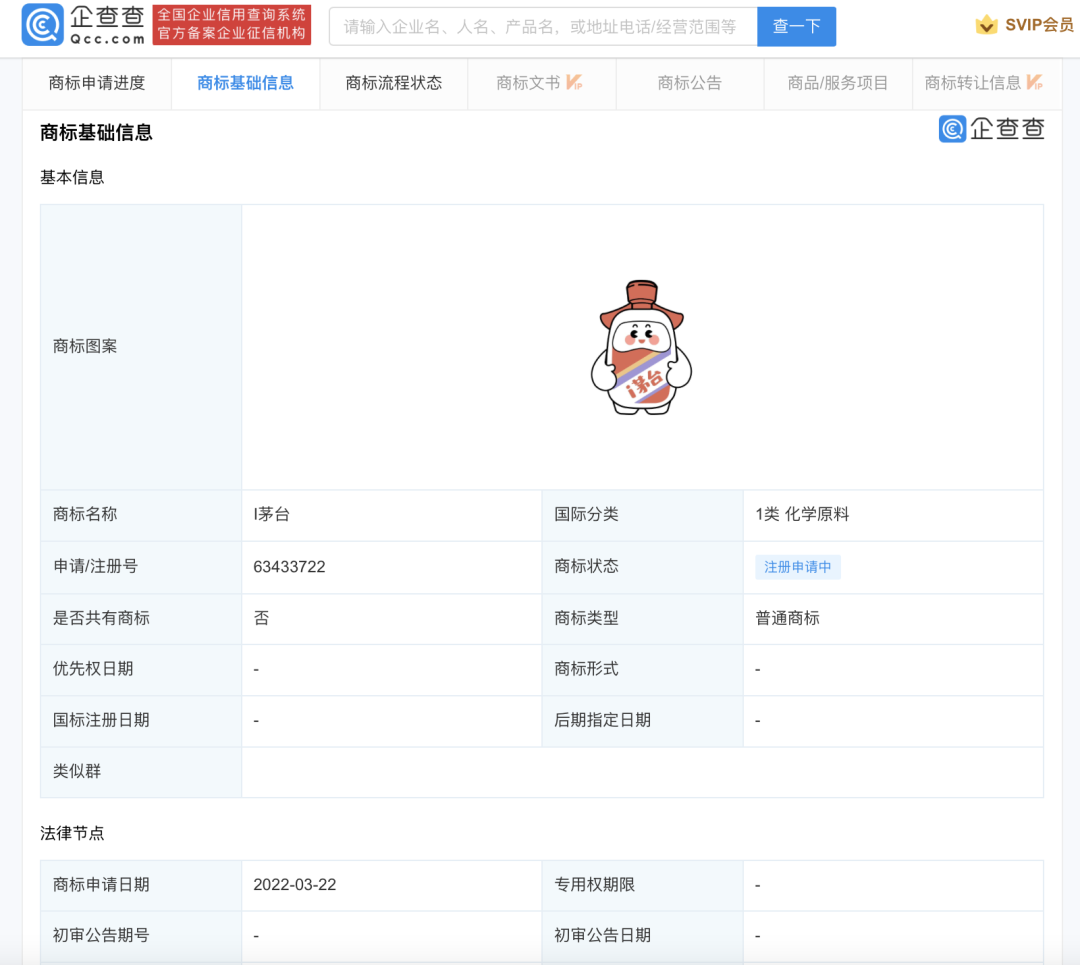The height and width of the screenshot is (965, 1080).
Task: Click the SVIP crown icon
Action: pos(986,25)
